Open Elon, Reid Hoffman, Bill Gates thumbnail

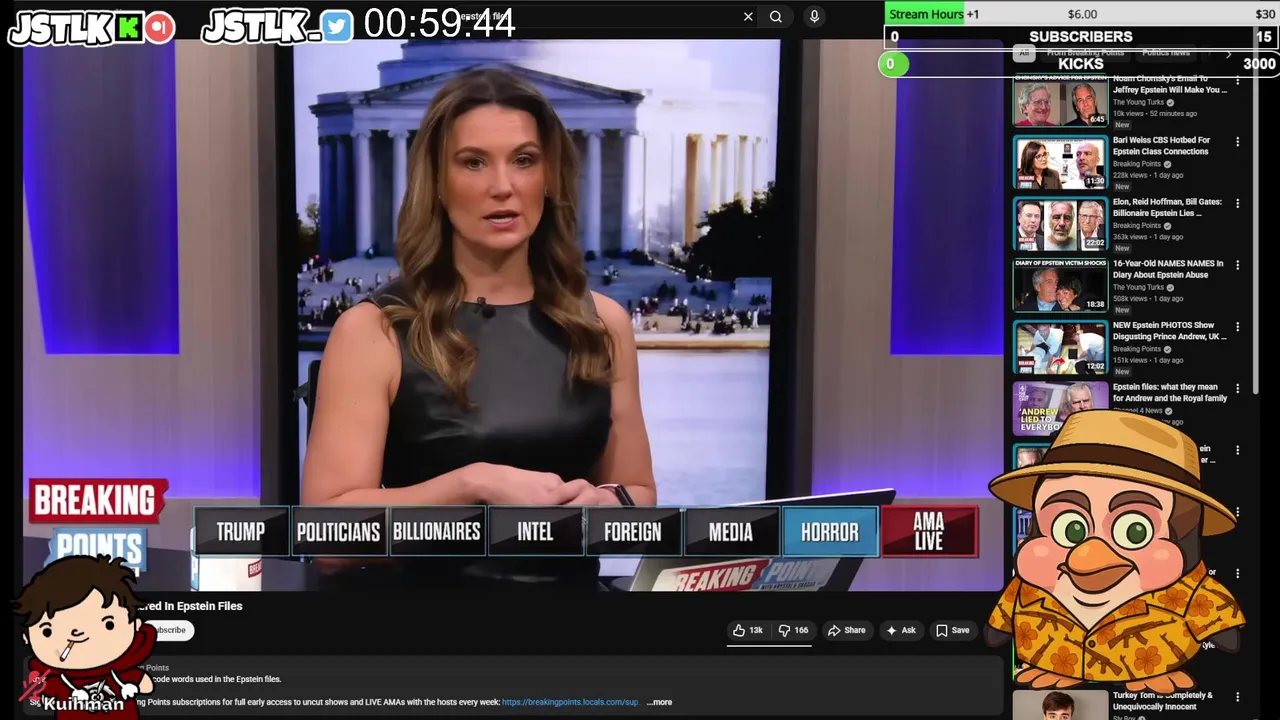click(1060, 224)
